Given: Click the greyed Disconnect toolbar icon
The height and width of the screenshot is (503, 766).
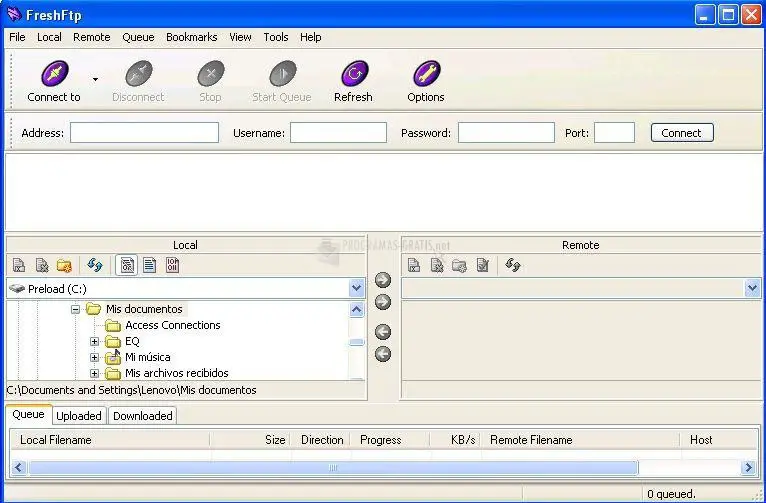Looking at the screenshot, I should 139,74.
